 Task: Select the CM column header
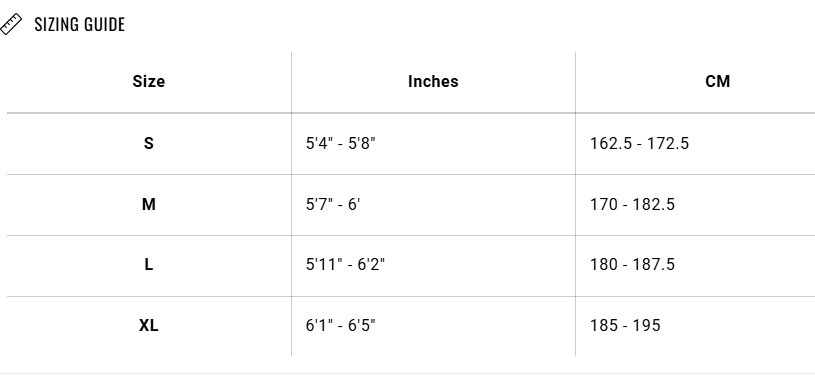click(x=717, y=82)
